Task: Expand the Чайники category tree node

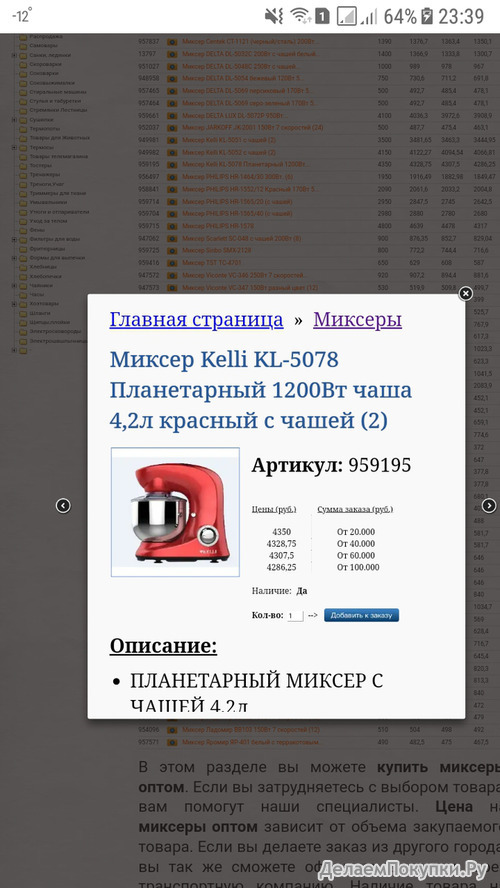Action: [x=14, y=285]
